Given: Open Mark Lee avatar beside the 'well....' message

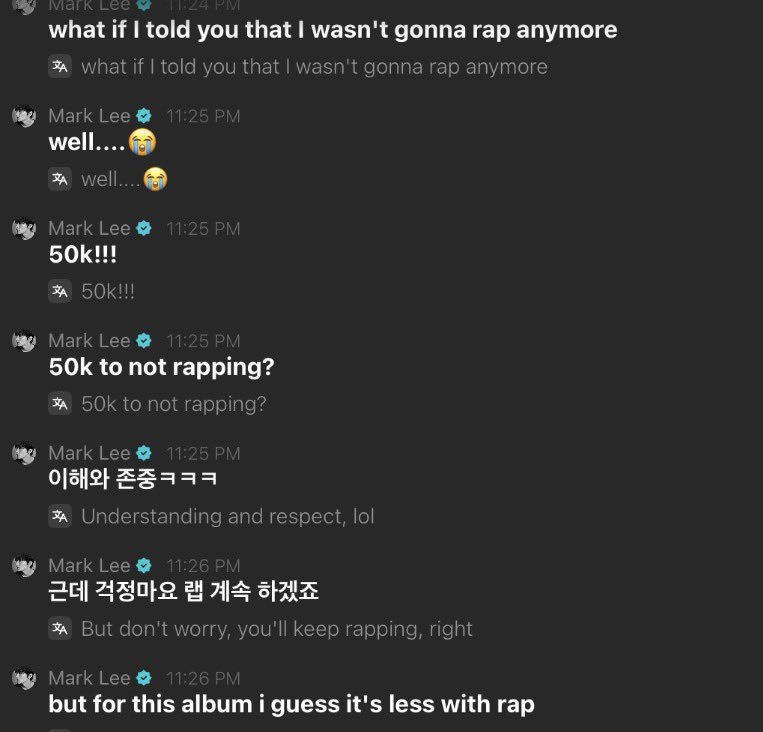Looking at the screenshot, I should point(24,116).
